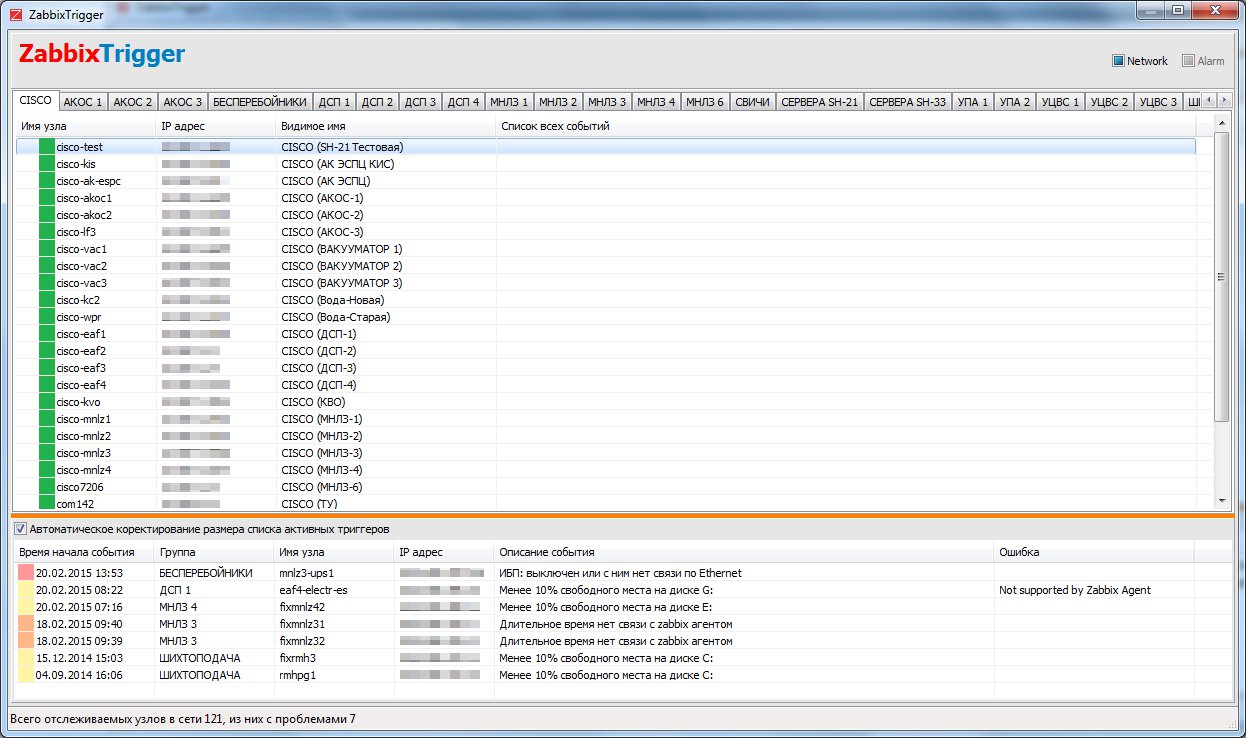Toggle the Alarm indicator checkbox
Viewport: 1246px width, 738px height.
coord(1188,61)
